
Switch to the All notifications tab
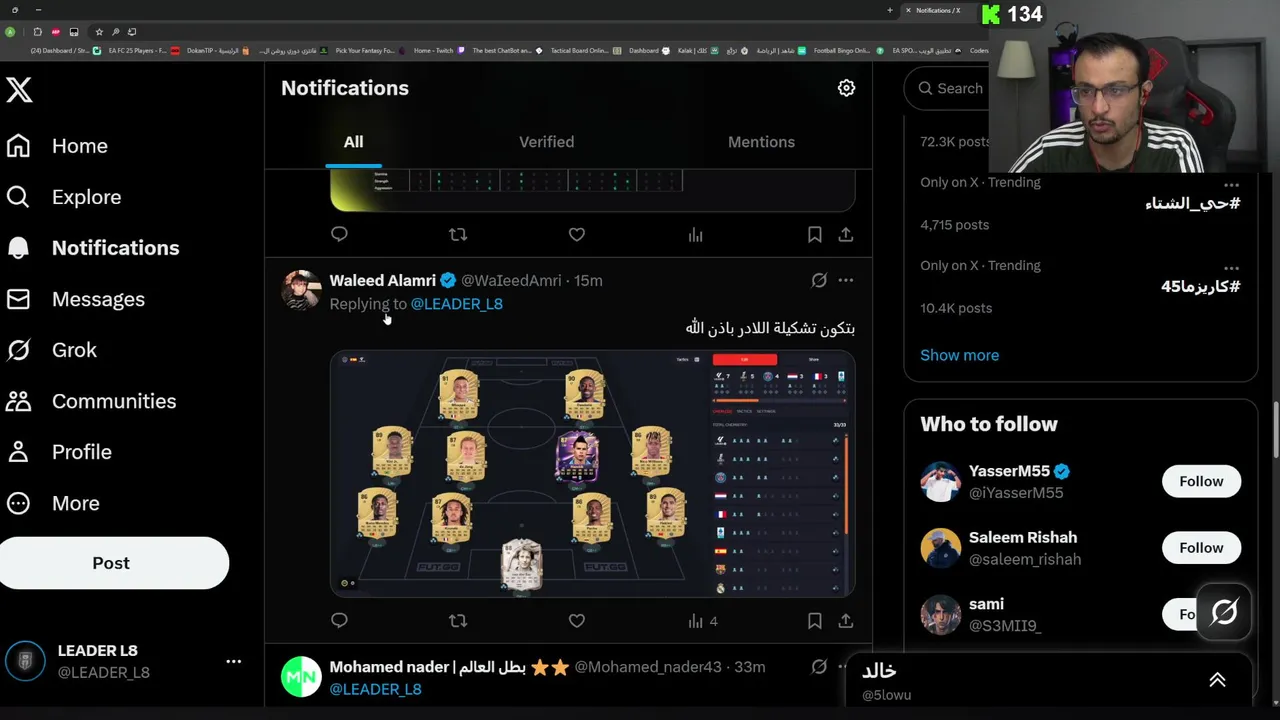354,142
